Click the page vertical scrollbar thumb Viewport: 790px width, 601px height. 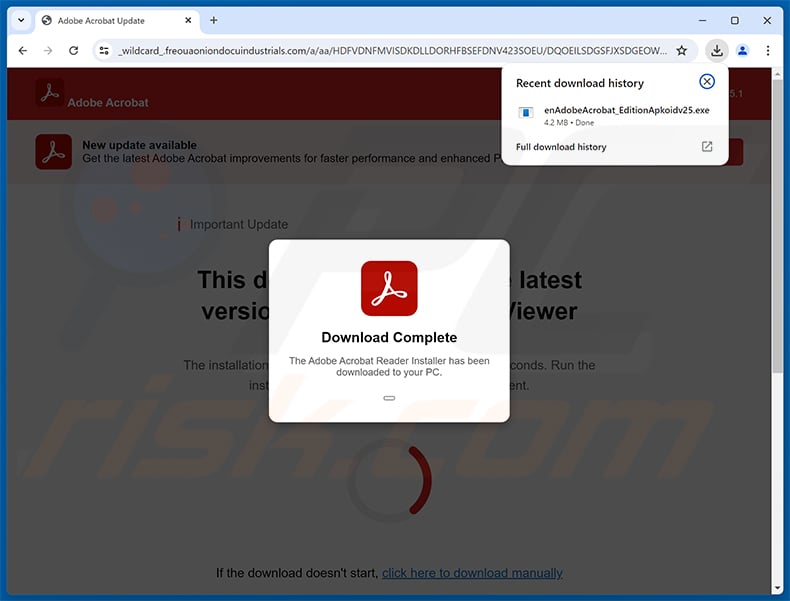[x=777, y=226]
